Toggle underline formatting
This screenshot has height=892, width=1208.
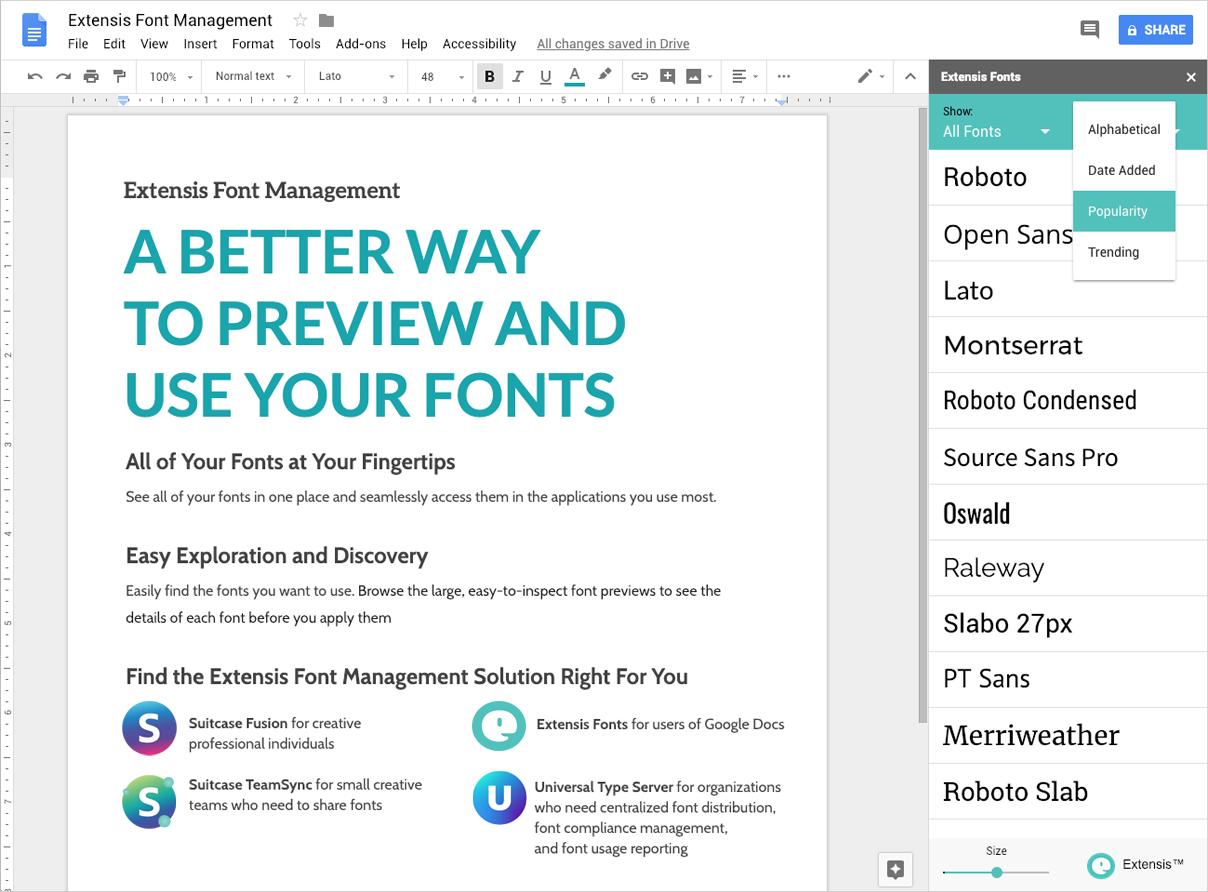click(545, 76)
